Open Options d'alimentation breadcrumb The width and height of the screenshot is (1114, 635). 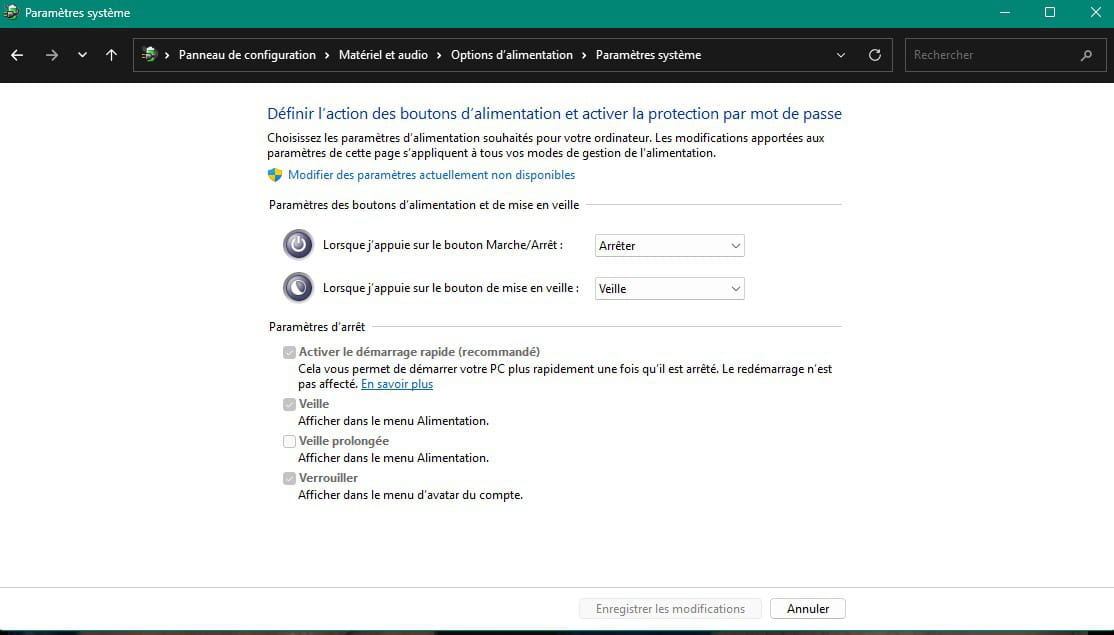click(512, 55)
